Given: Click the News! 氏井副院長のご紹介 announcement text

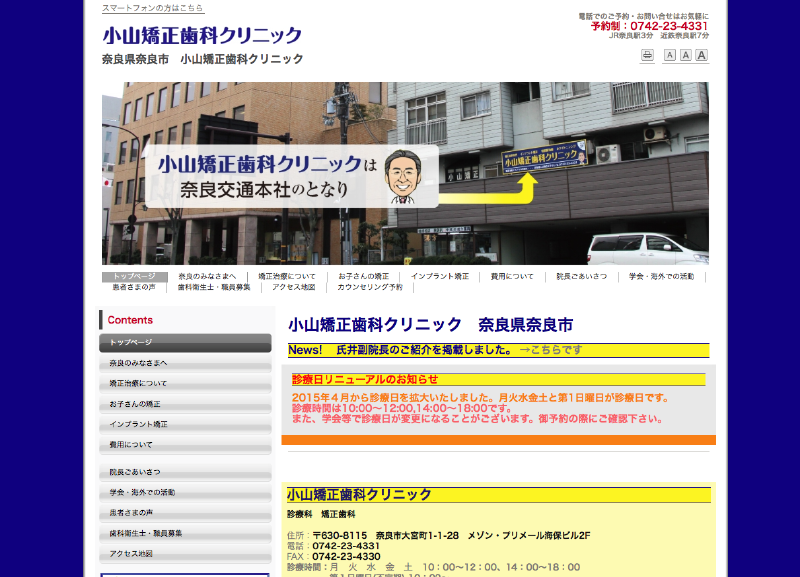Looking at the screenshot, I should click(400, 350).
